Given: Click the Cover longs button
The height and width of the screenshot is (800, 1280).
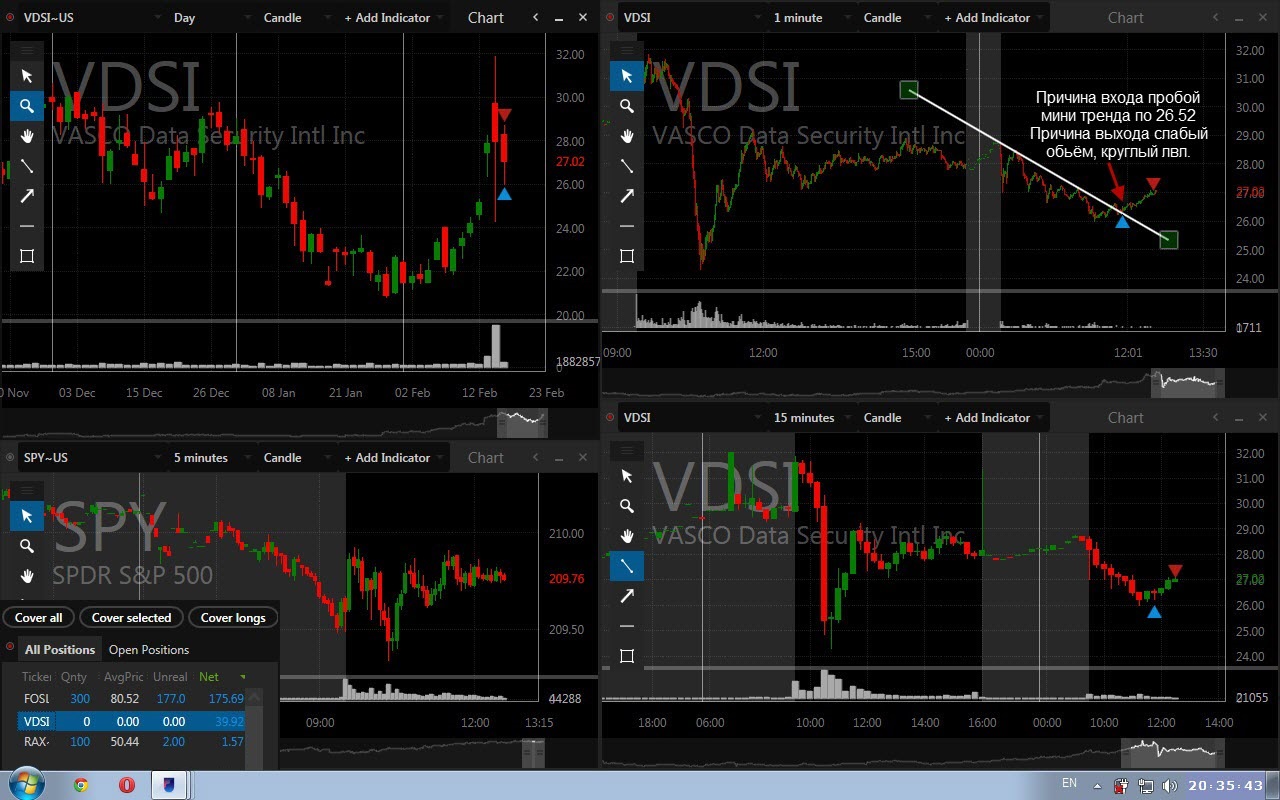Looking at the screenshot, I should [x=234, y=618].
